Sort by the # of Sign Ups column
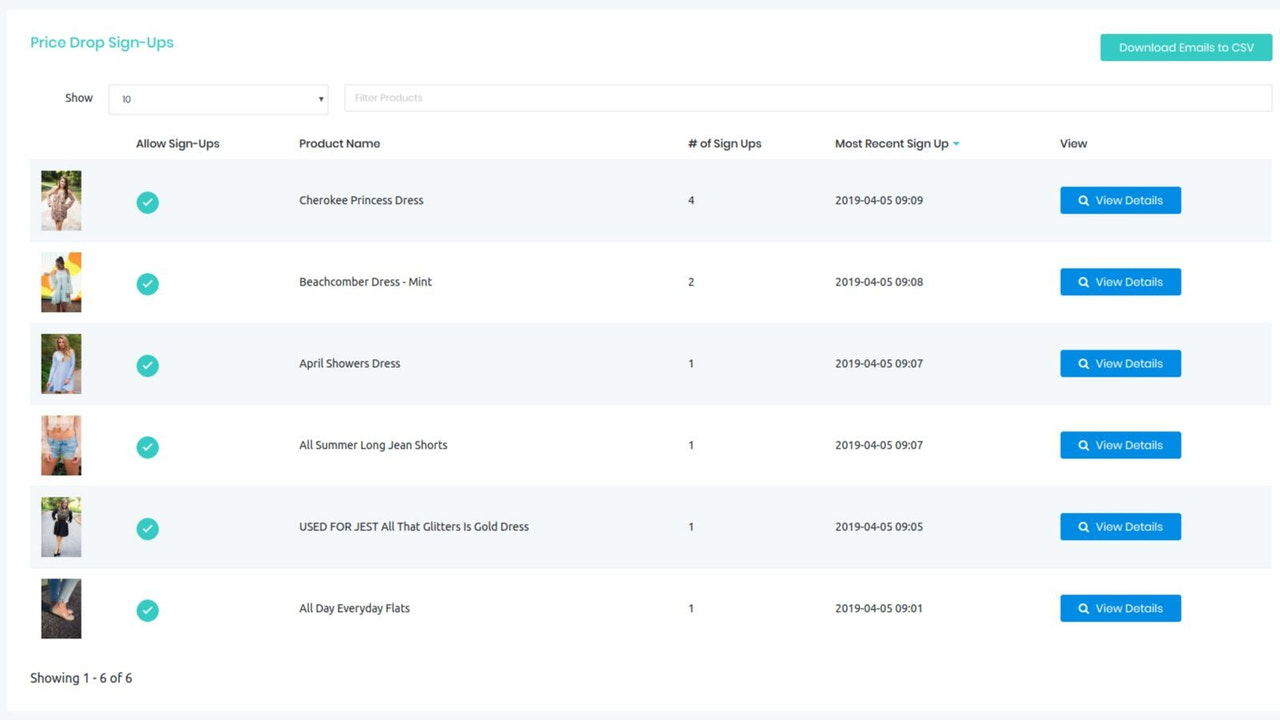 [724, 143]
